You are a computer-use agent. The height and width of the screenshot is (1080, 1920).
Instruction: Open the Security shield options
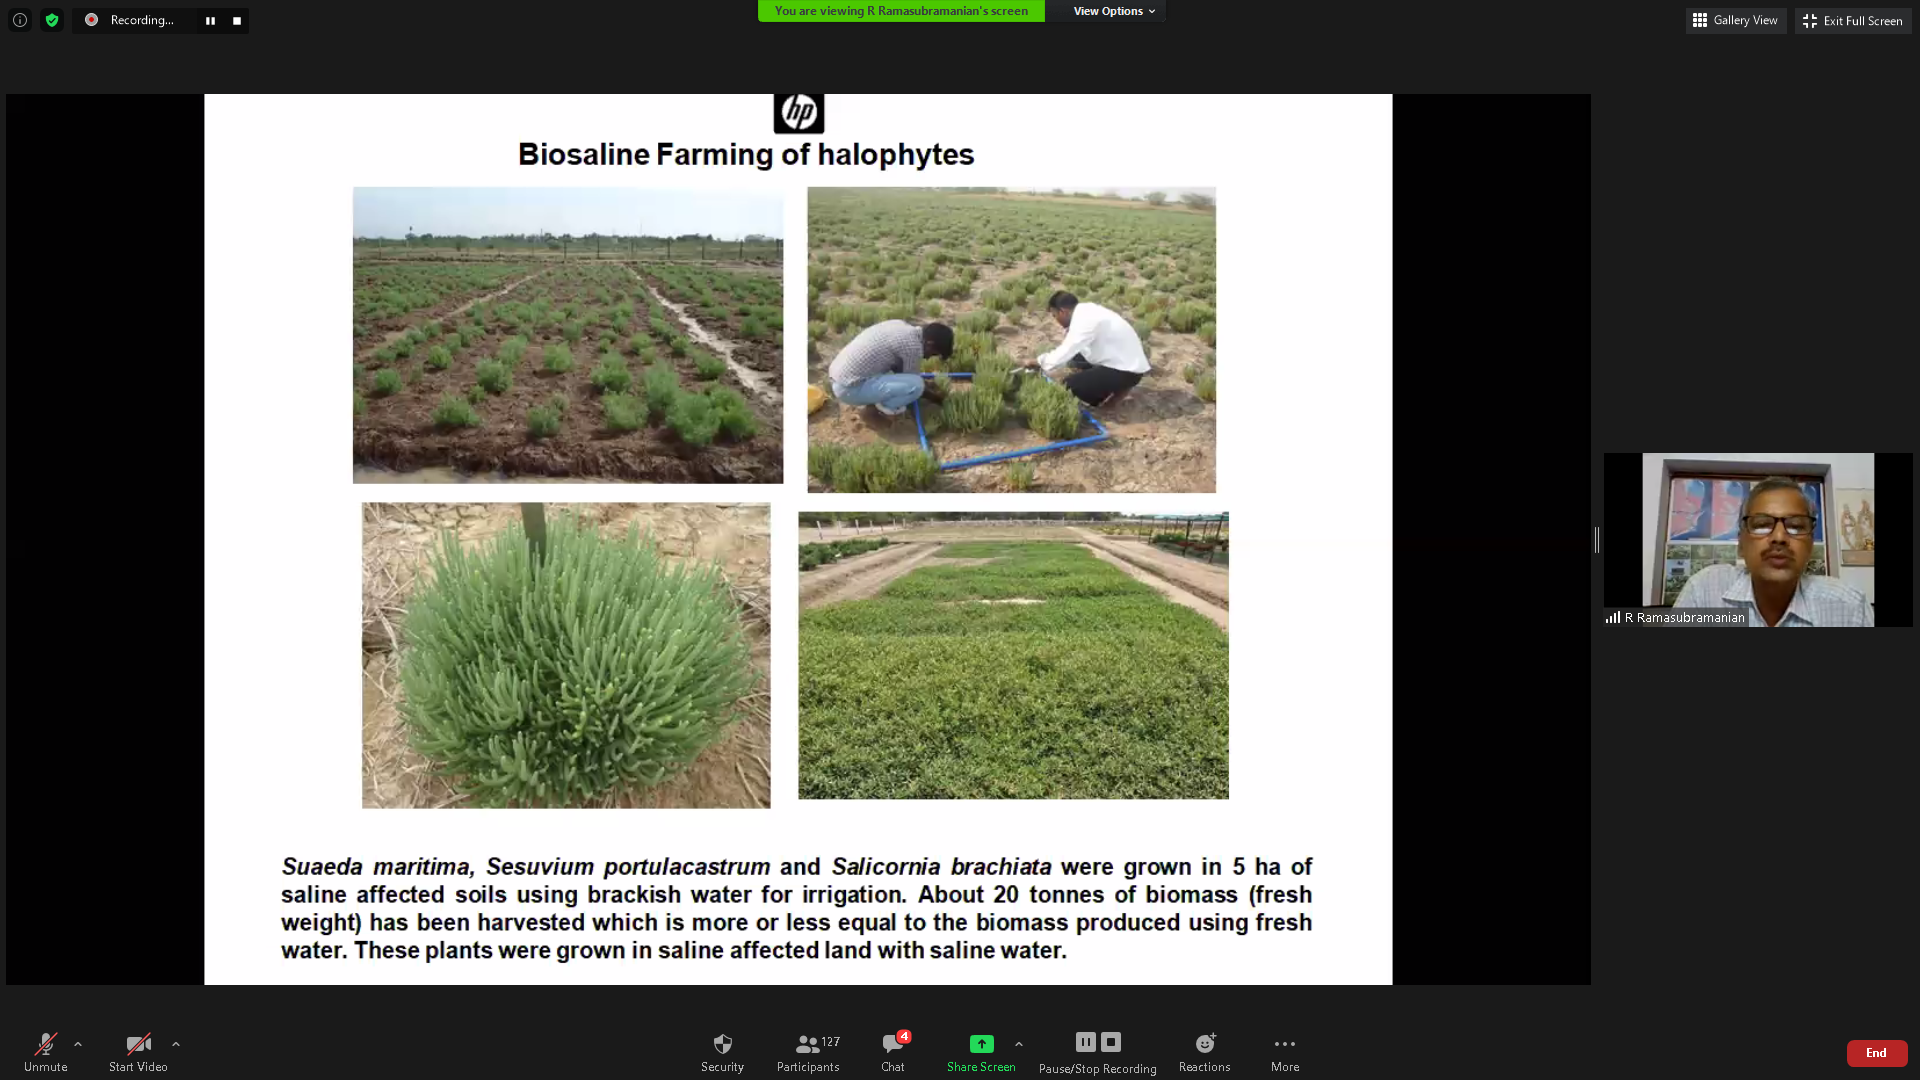pos(722,1052)
